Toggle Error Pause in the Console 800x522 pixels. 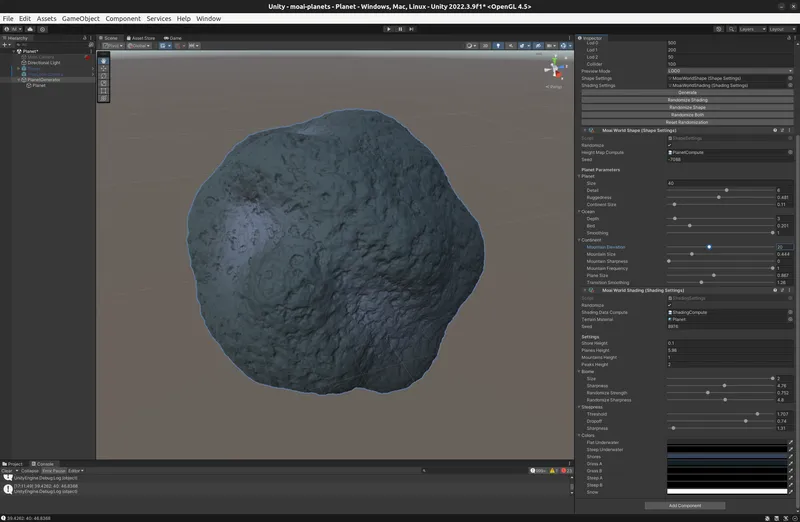point(54,471)
